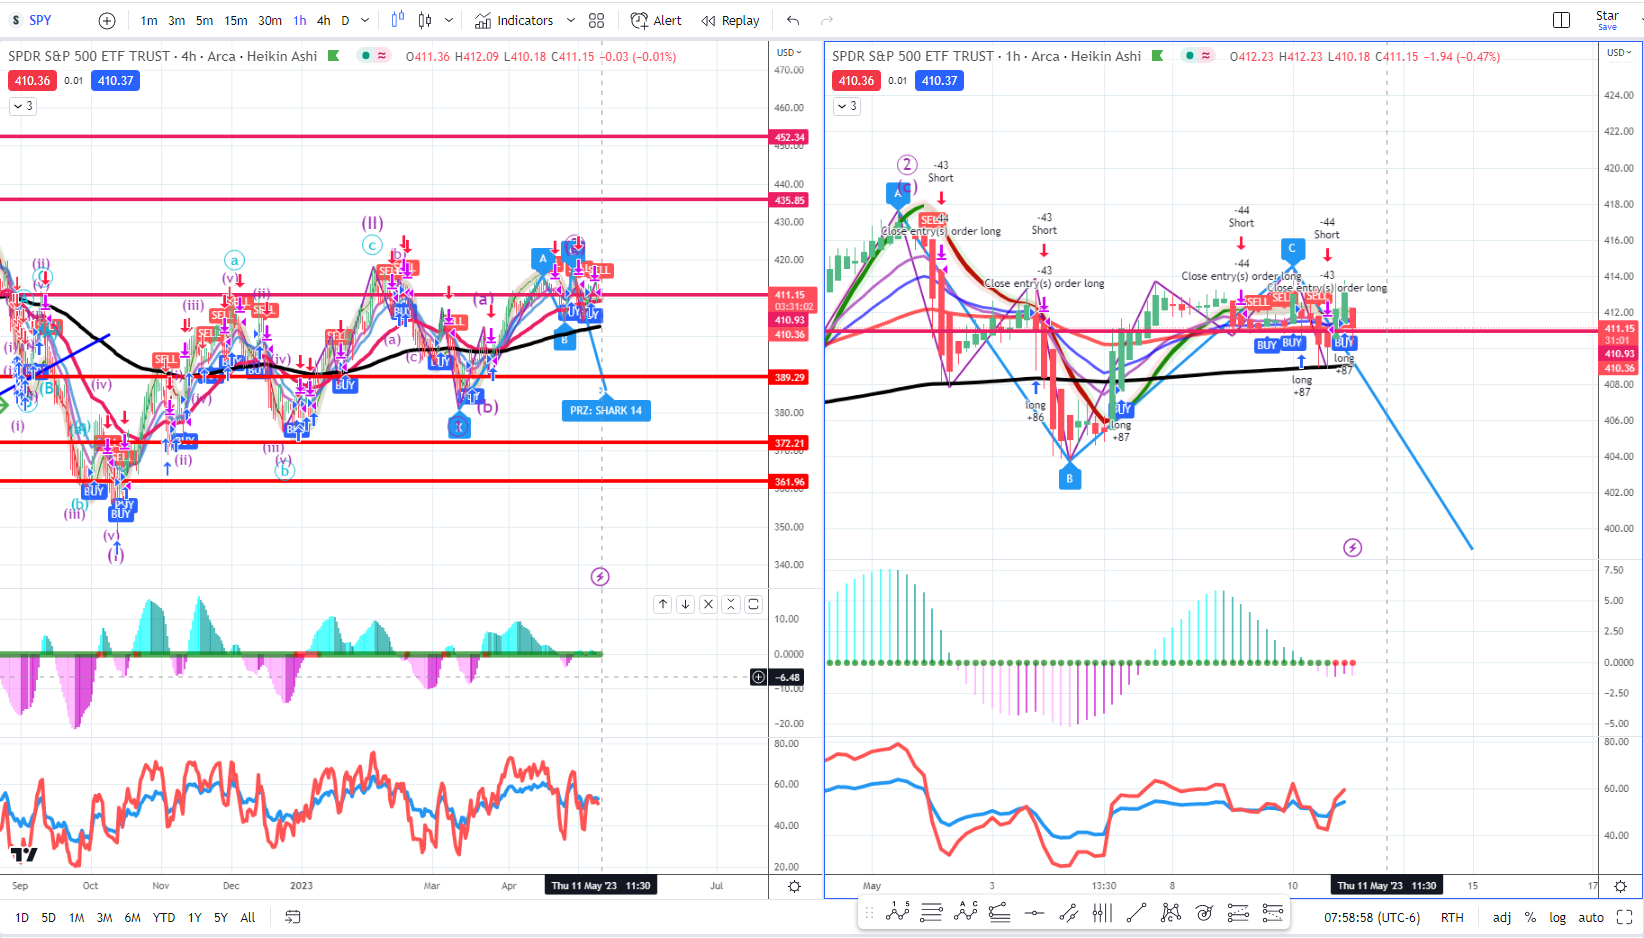Expand favorite indicators dropdown next to Indicators
Screen dimensions: 1644x938
[571, 20]
